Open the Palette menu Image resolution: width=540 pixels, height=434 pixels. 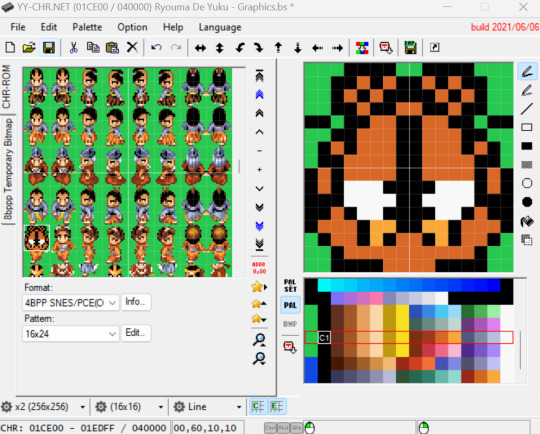[87, 27]
